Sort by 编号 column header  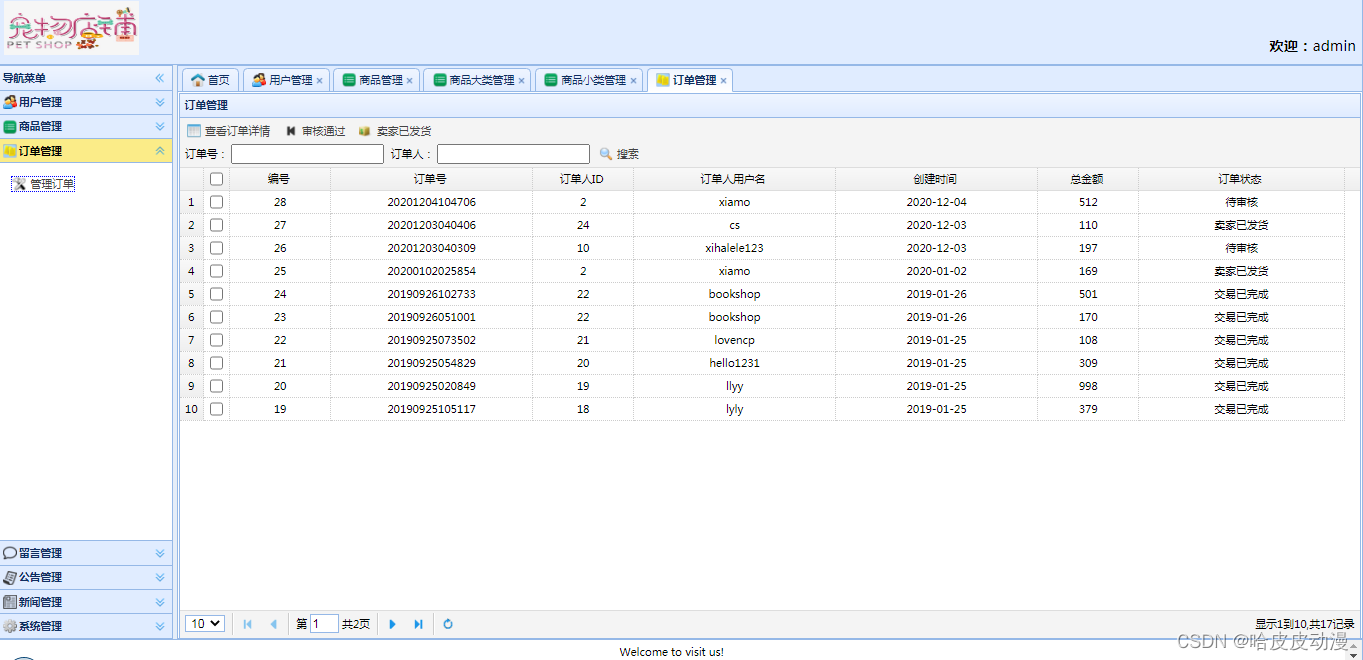(x=279, y=179)
